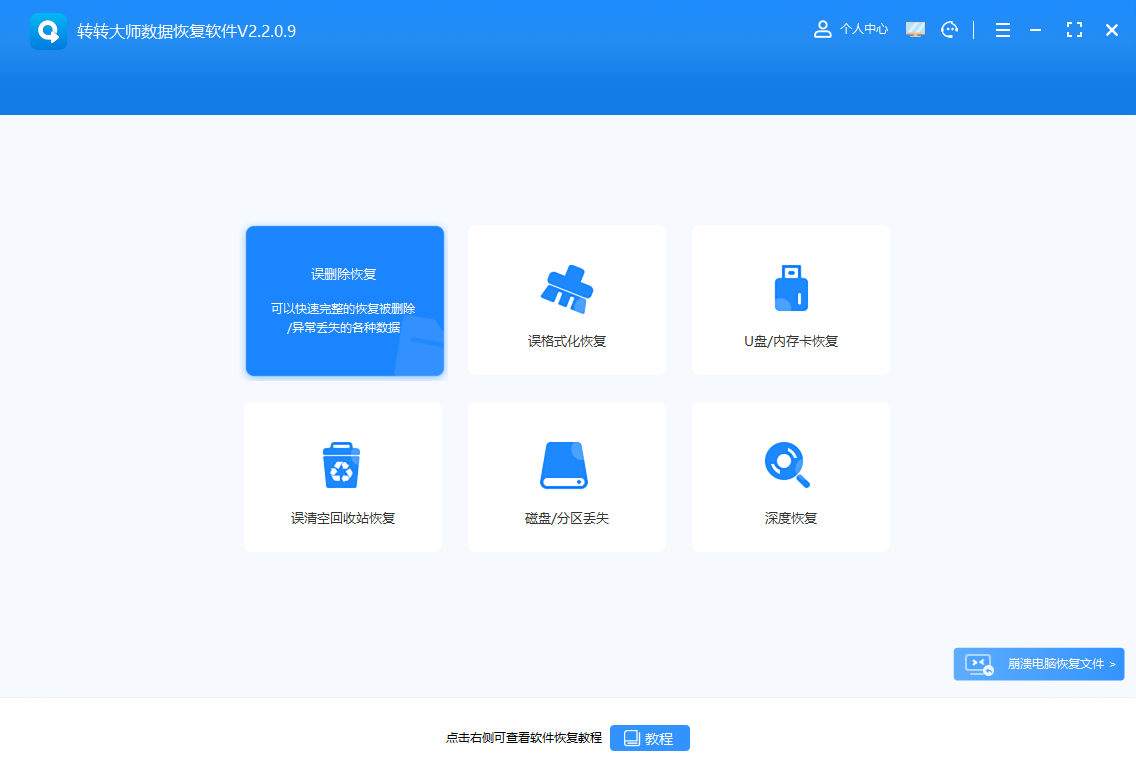Screen dimensions: 1136x778
Task: Click the user profile icon
Action: pos(822,29)
